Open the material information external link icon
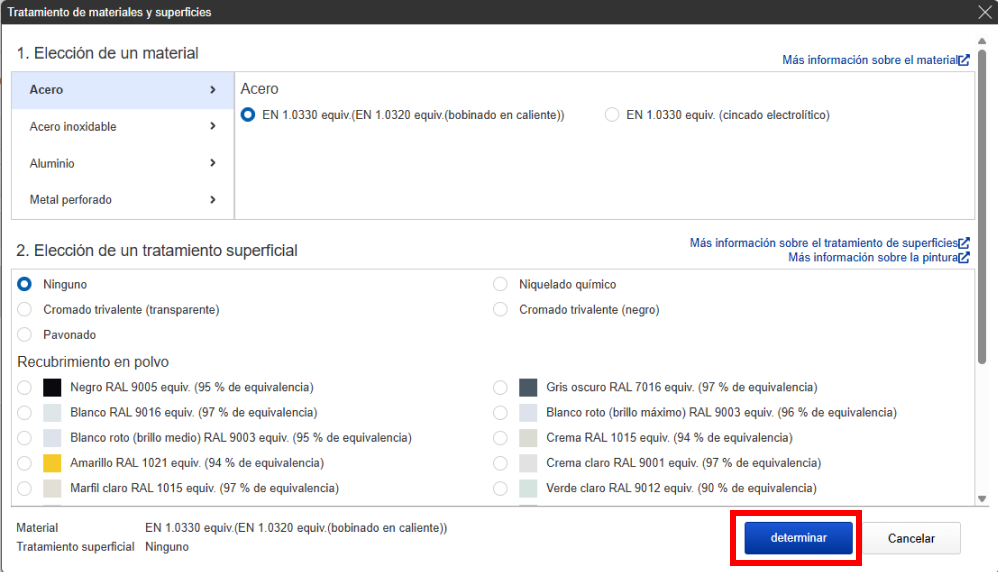Screen dimensions: 998x572 point(964,60)
